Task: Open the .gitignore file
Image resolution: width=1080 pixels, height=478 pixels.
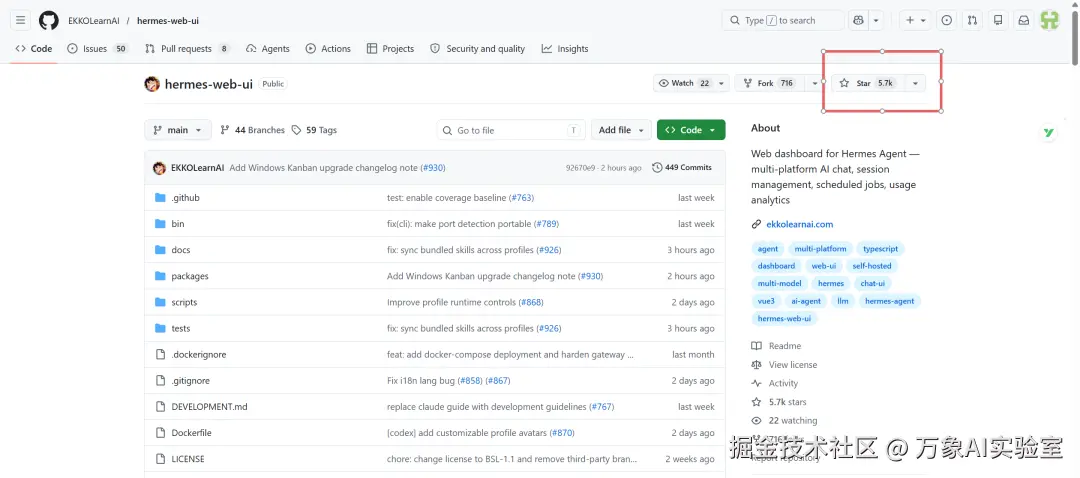Action: tap(190, 381)
